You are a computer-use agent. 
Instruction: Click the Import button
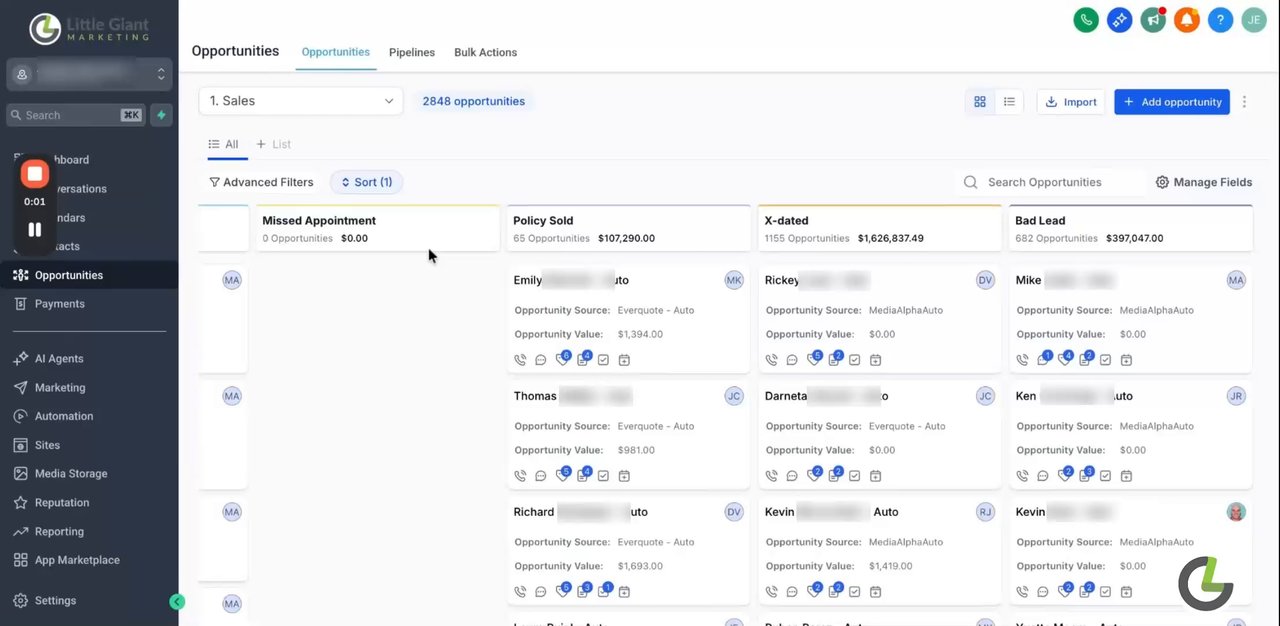tap(1070, 102)
